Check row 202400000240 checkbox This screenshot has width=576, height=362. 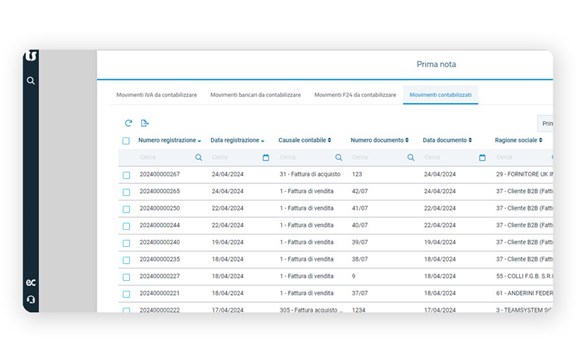point(126,243)
